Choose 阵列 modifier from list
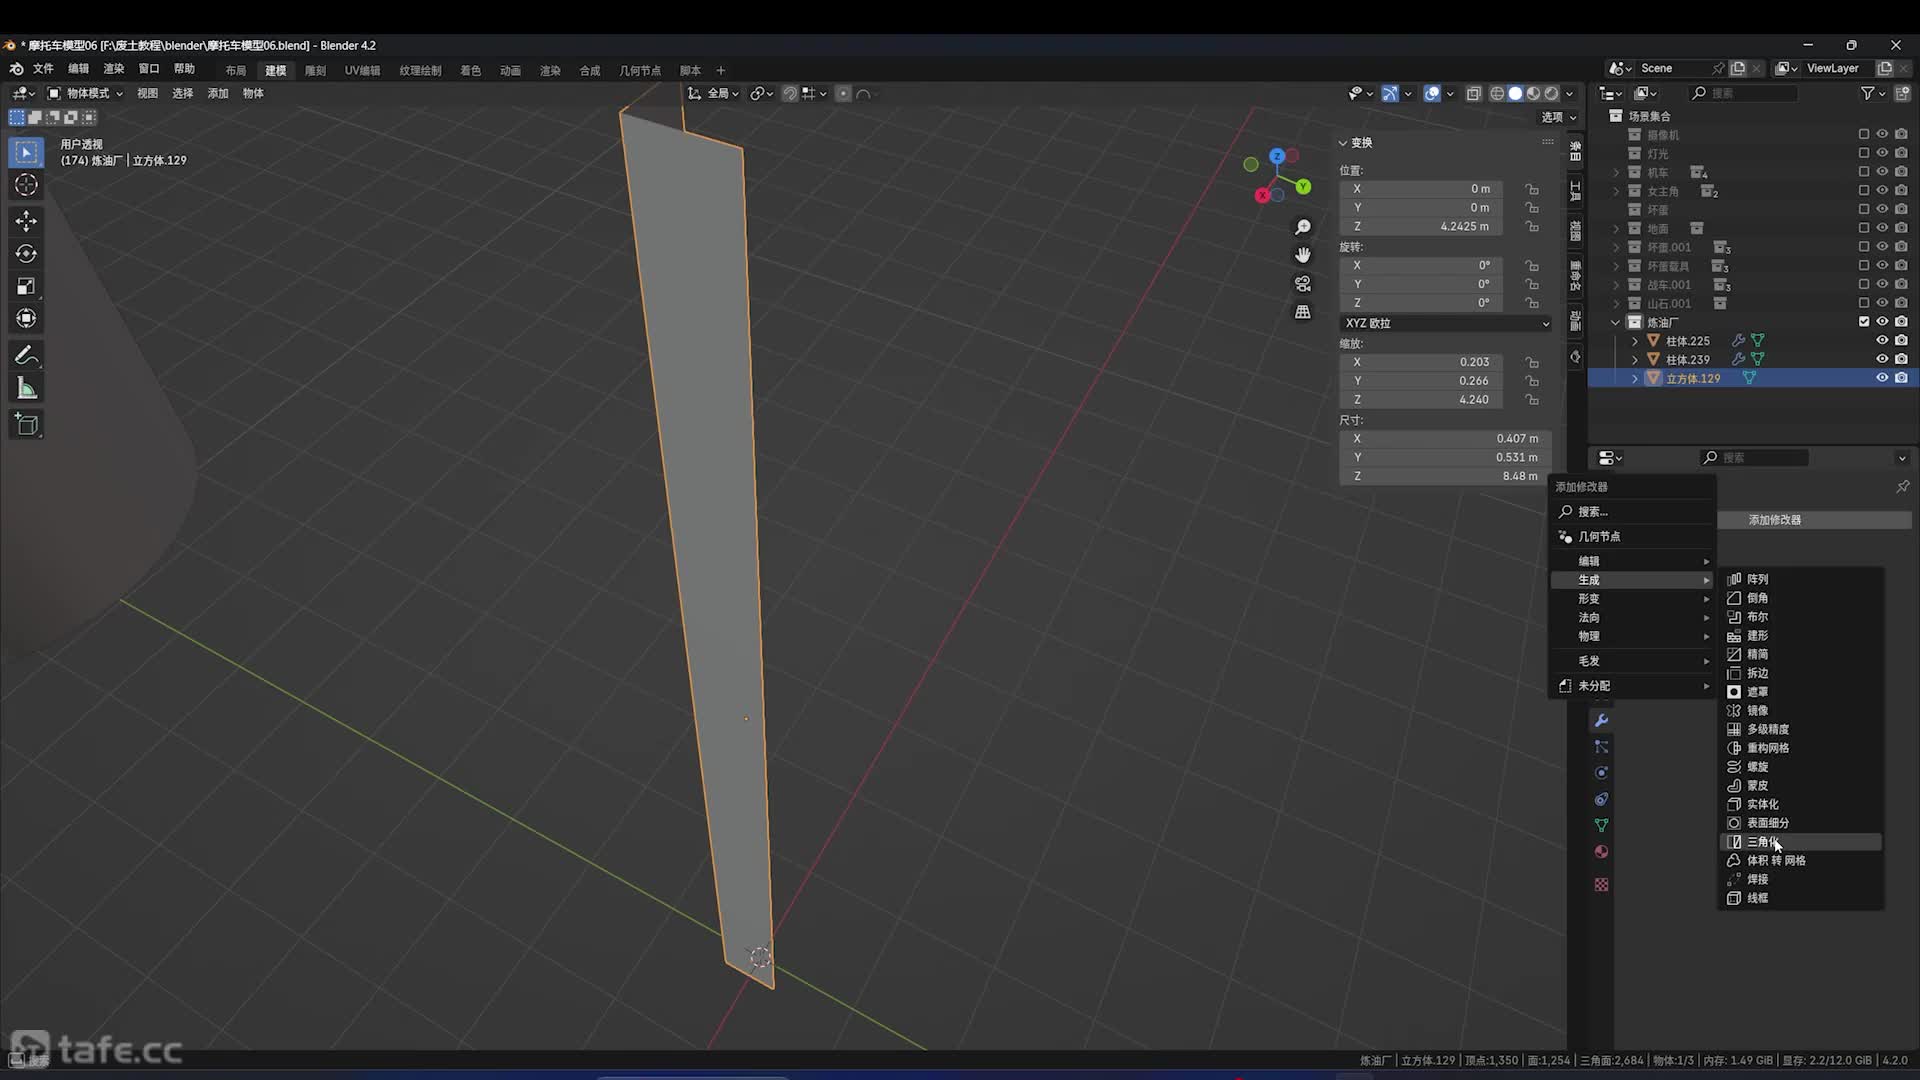 [x=1800, y=579]
